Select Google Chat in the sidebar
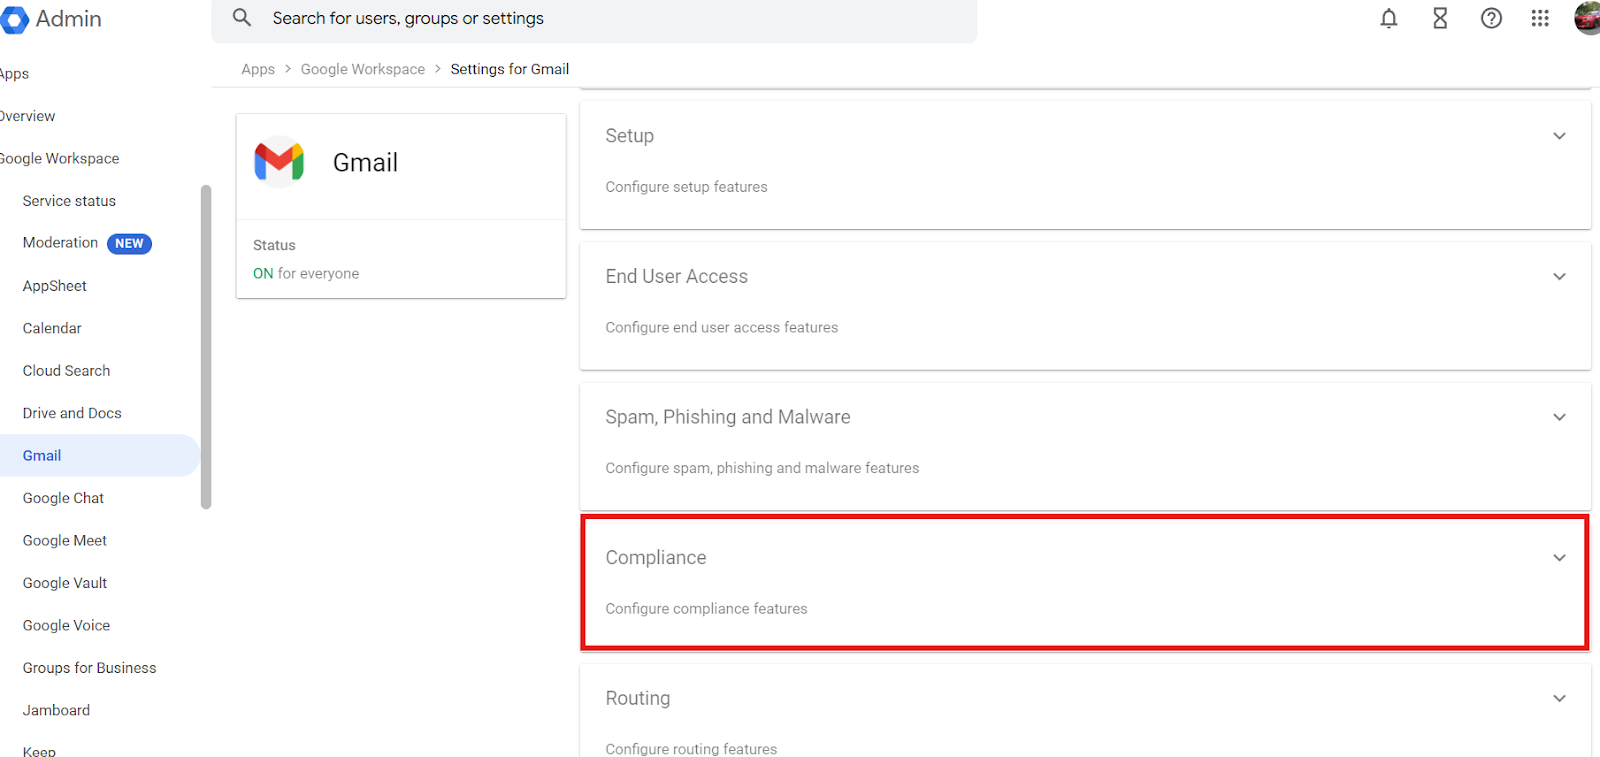1600x757 pixels. [x=63, y=498]
